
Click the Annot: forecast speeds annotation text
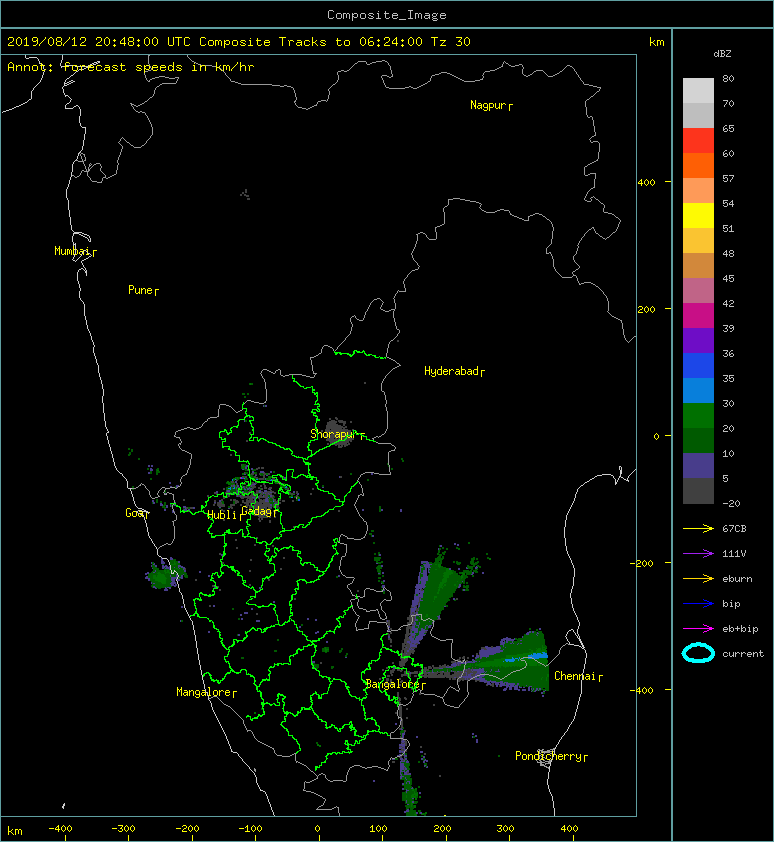[131, 67]
